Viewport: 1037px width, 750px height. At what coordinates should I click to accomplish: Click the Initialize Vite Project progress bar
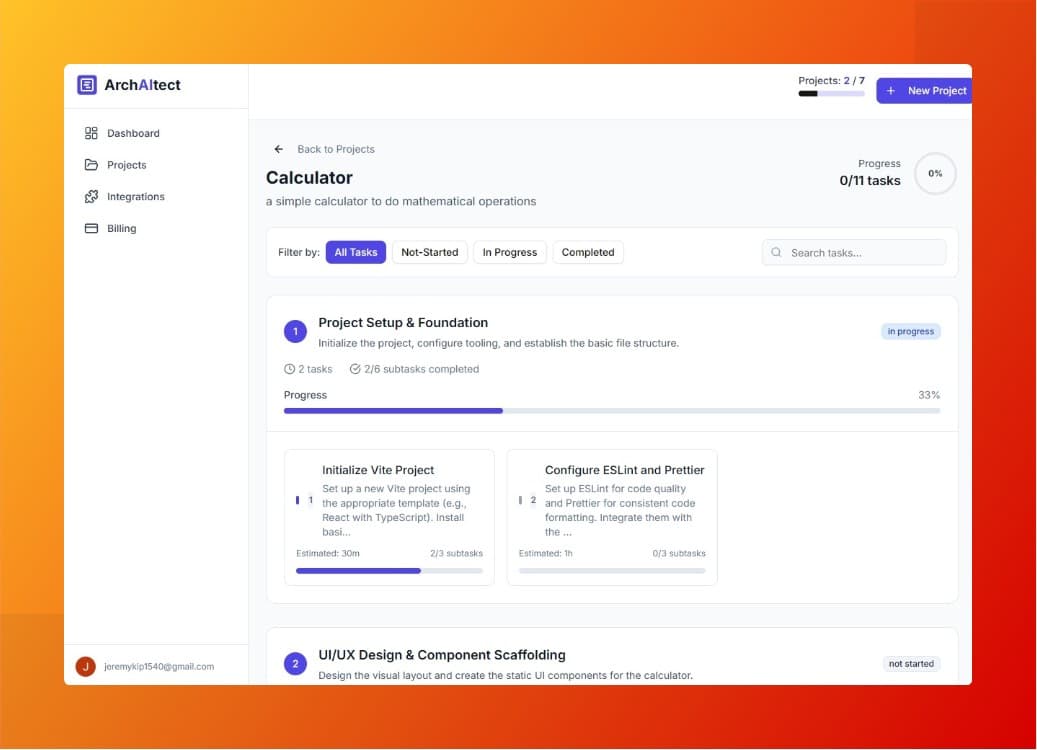pos(390,571)
